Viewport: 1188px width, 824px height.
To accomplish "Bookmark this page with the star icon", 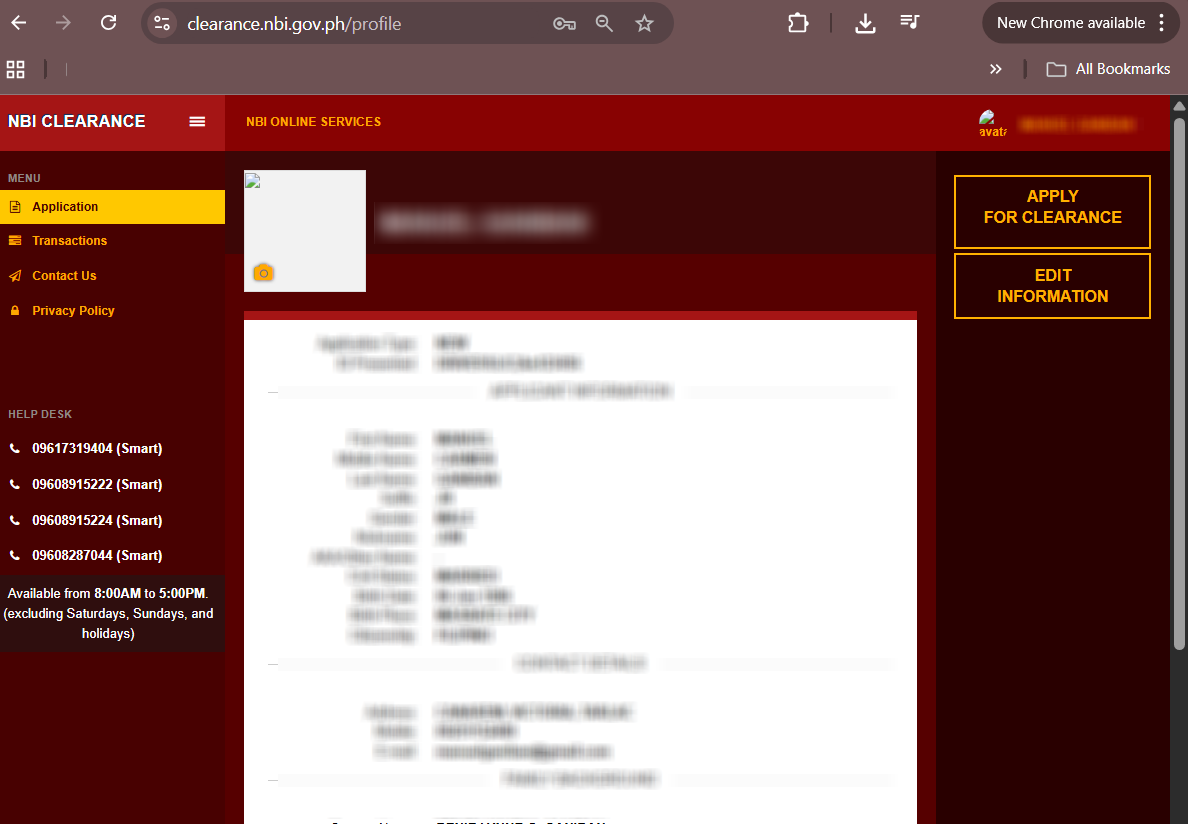I will tap(644, 23).
